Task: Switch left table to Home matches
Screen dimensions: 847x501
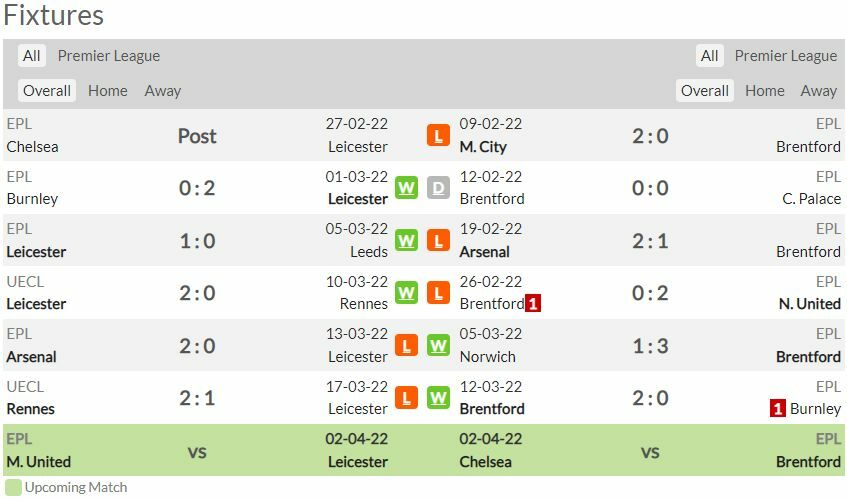Action: (108, 91)
